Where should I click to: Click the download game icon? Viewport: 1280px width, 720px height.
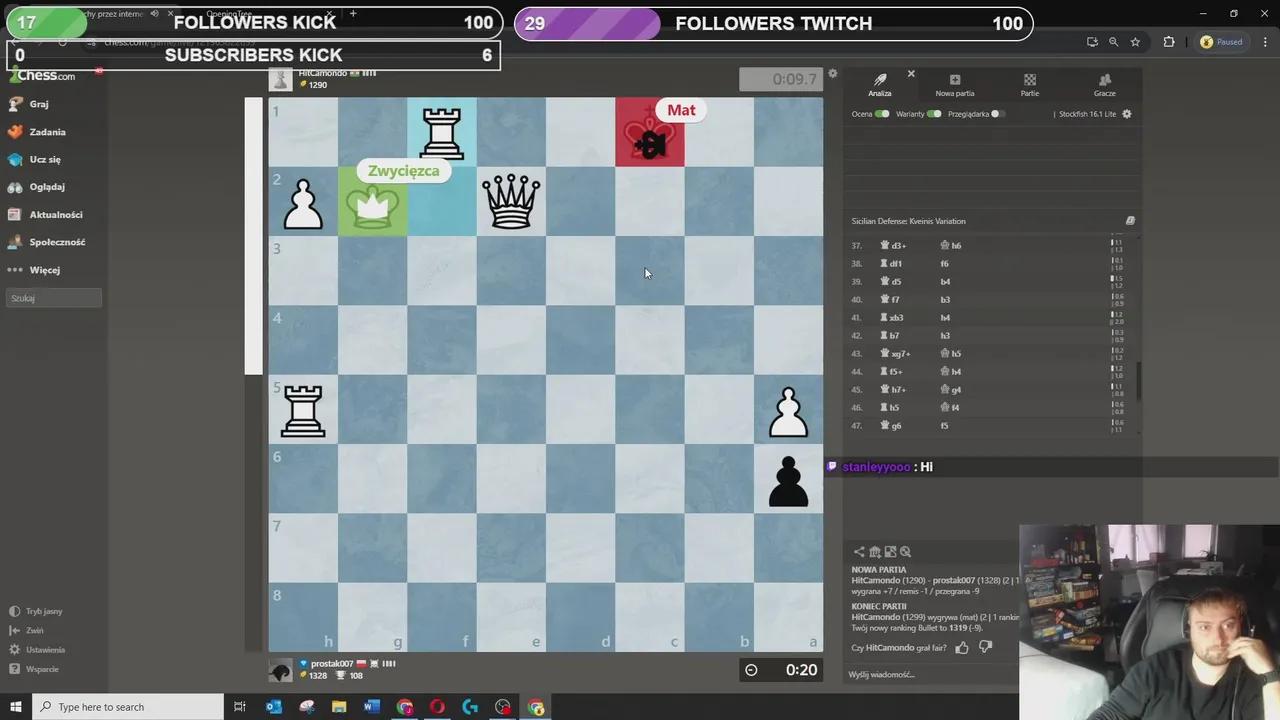coord(875,552)
